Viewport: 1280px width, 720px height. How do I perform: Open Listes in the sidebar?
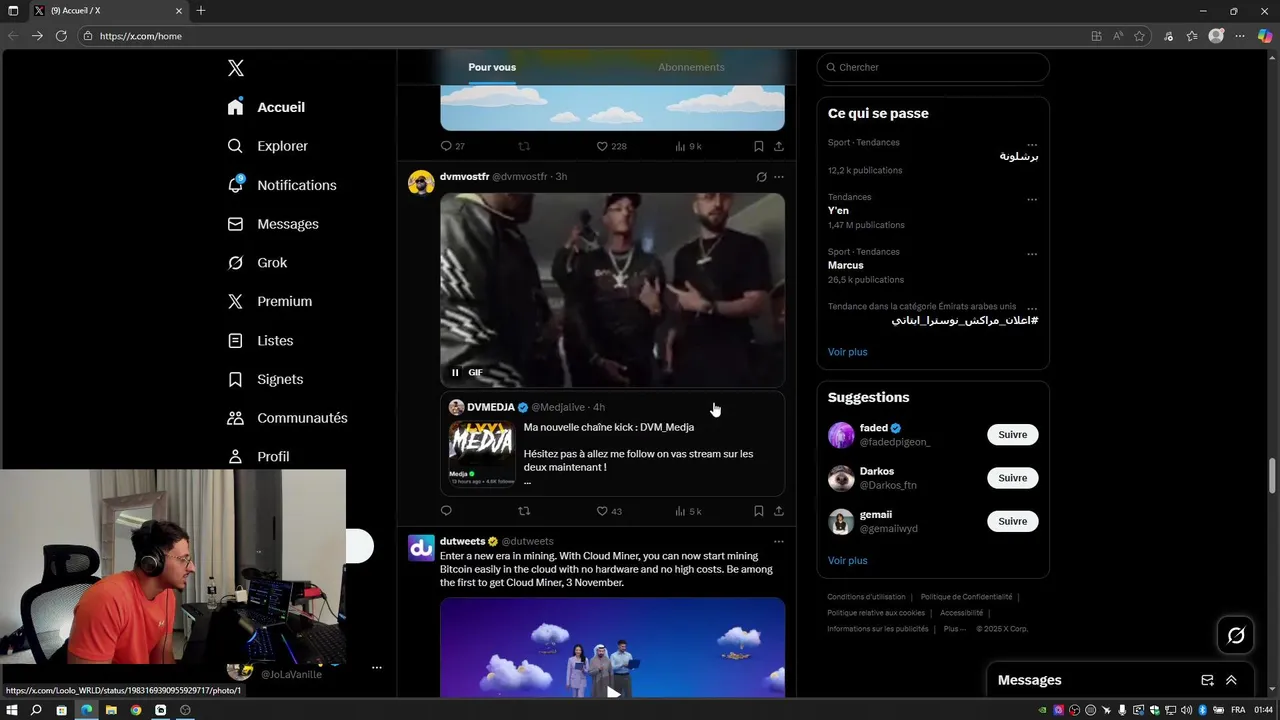(x=260, y=341)
